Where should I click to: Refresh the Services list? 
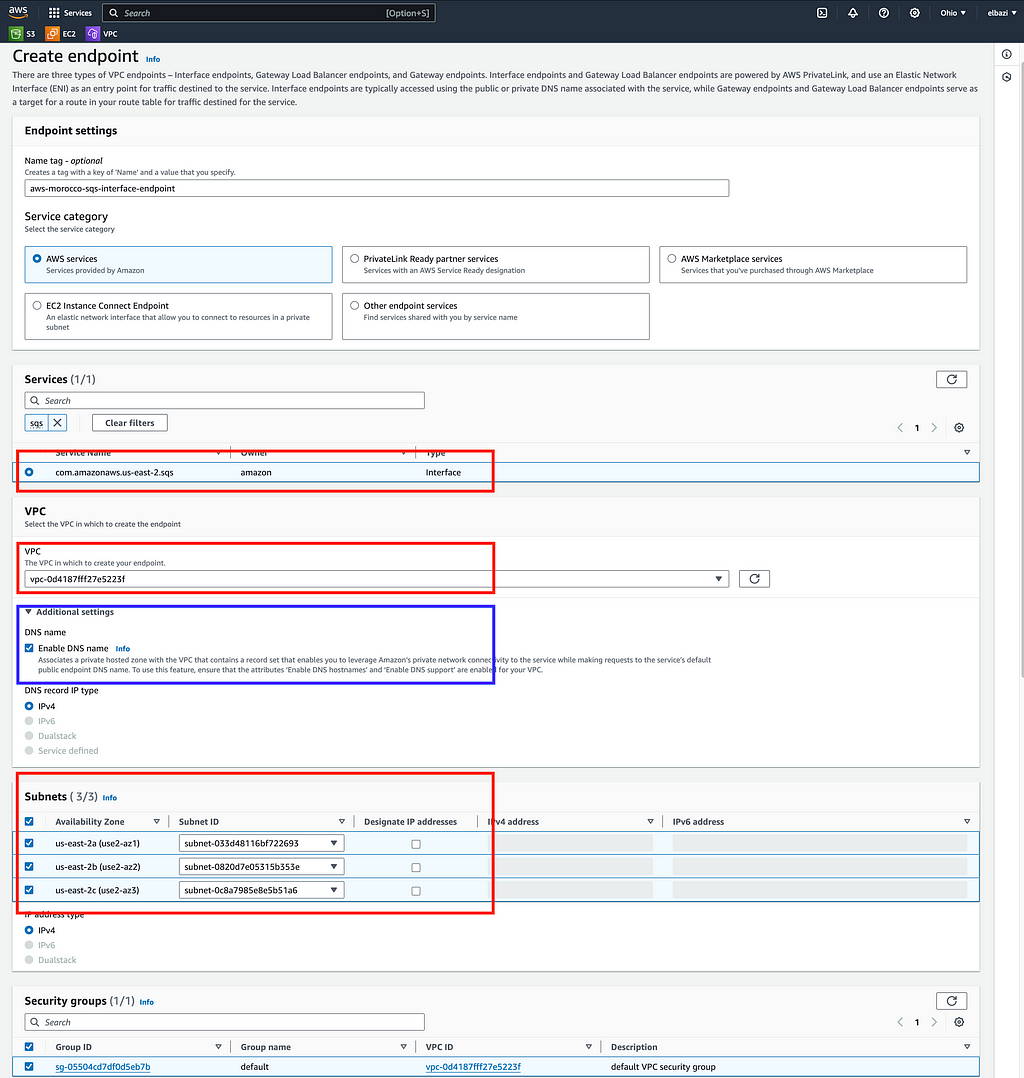[951, 380]
